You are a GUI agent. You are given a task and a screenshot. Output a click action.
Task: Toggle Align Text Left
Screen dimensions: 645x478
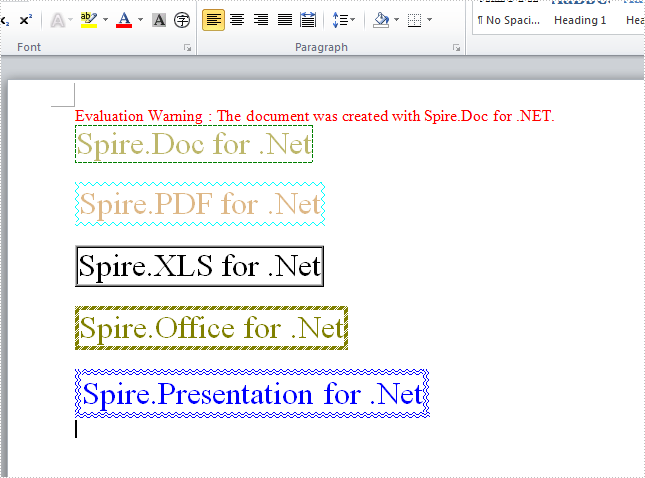(213, 20)
